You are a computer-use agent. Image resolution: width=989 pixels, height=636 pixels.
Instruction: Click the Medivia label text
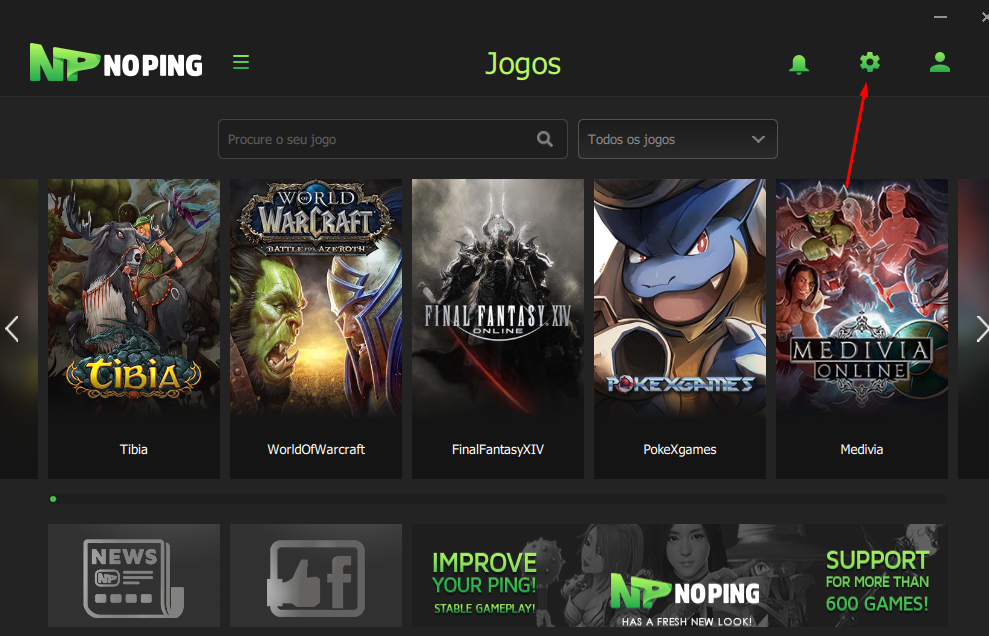pyautogui.click(x=862, y=449)
